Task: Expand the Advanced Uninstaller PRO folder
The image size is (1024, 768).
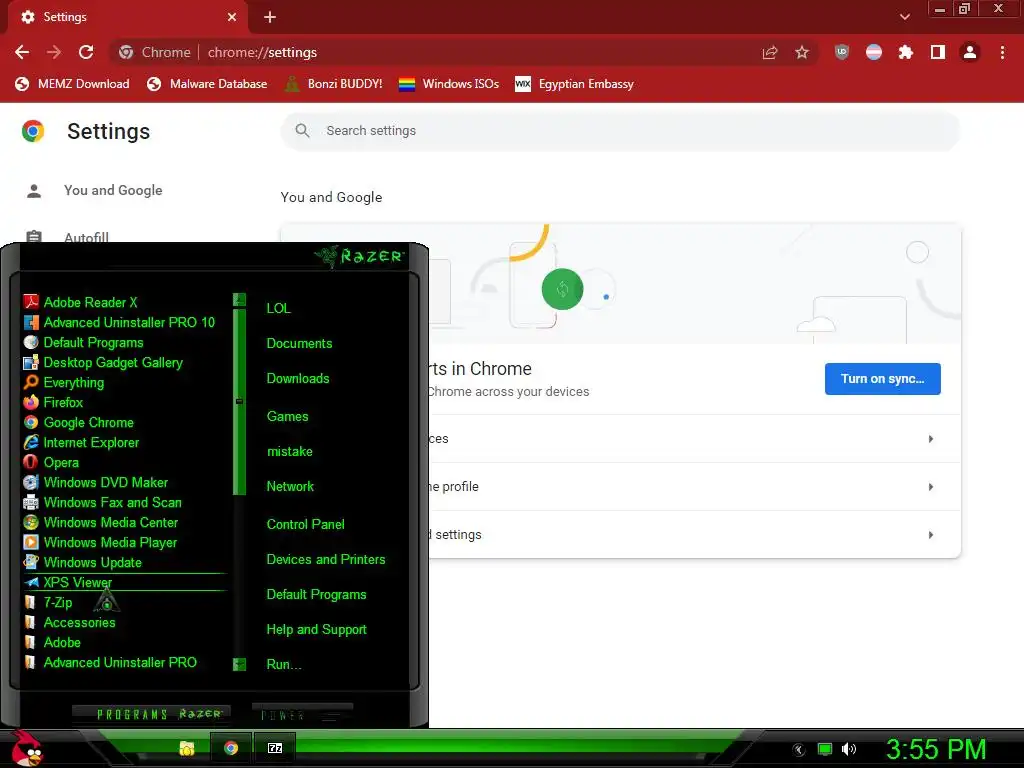Action: (110, 662)
